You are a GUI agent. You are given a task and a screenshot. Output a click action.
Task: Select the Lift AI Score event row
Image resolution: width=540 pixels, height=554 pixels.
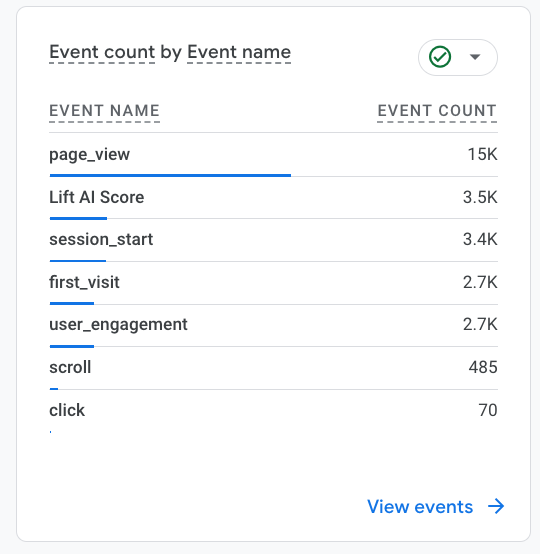click(274, 198)
